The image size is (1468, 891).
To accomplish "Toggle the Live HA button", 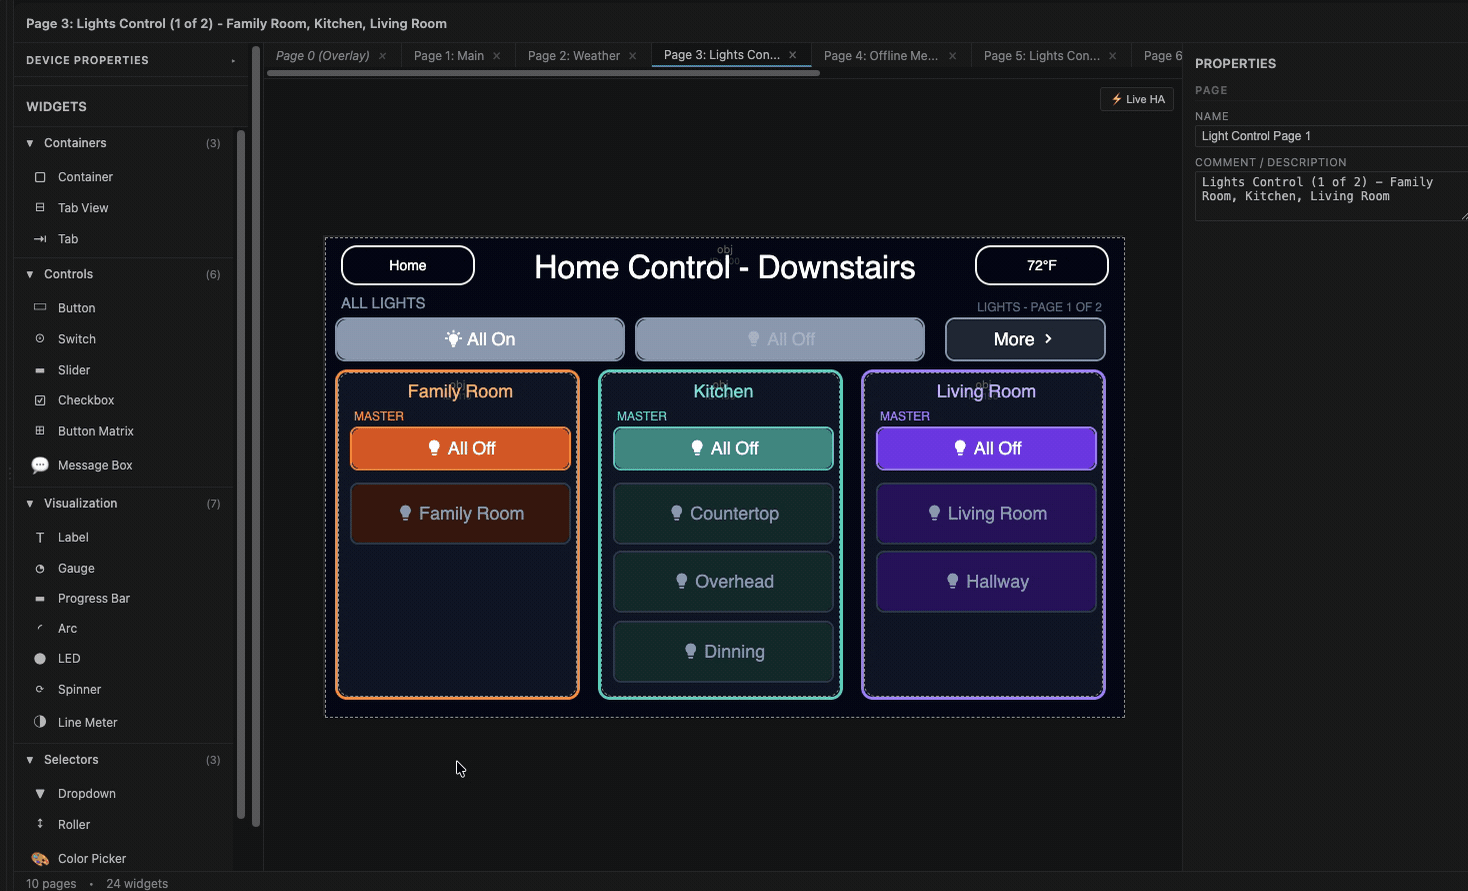I will 1137,99.
